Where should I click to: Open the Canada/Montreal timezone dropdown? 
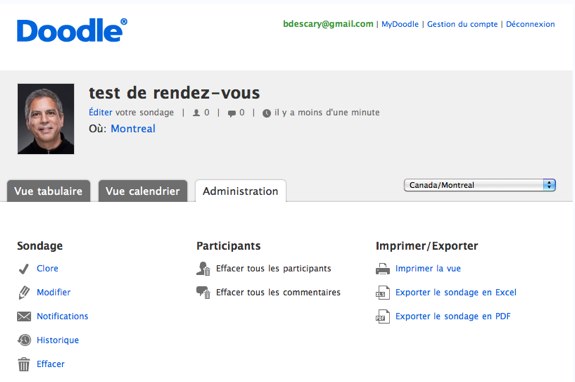click(480, 185)
